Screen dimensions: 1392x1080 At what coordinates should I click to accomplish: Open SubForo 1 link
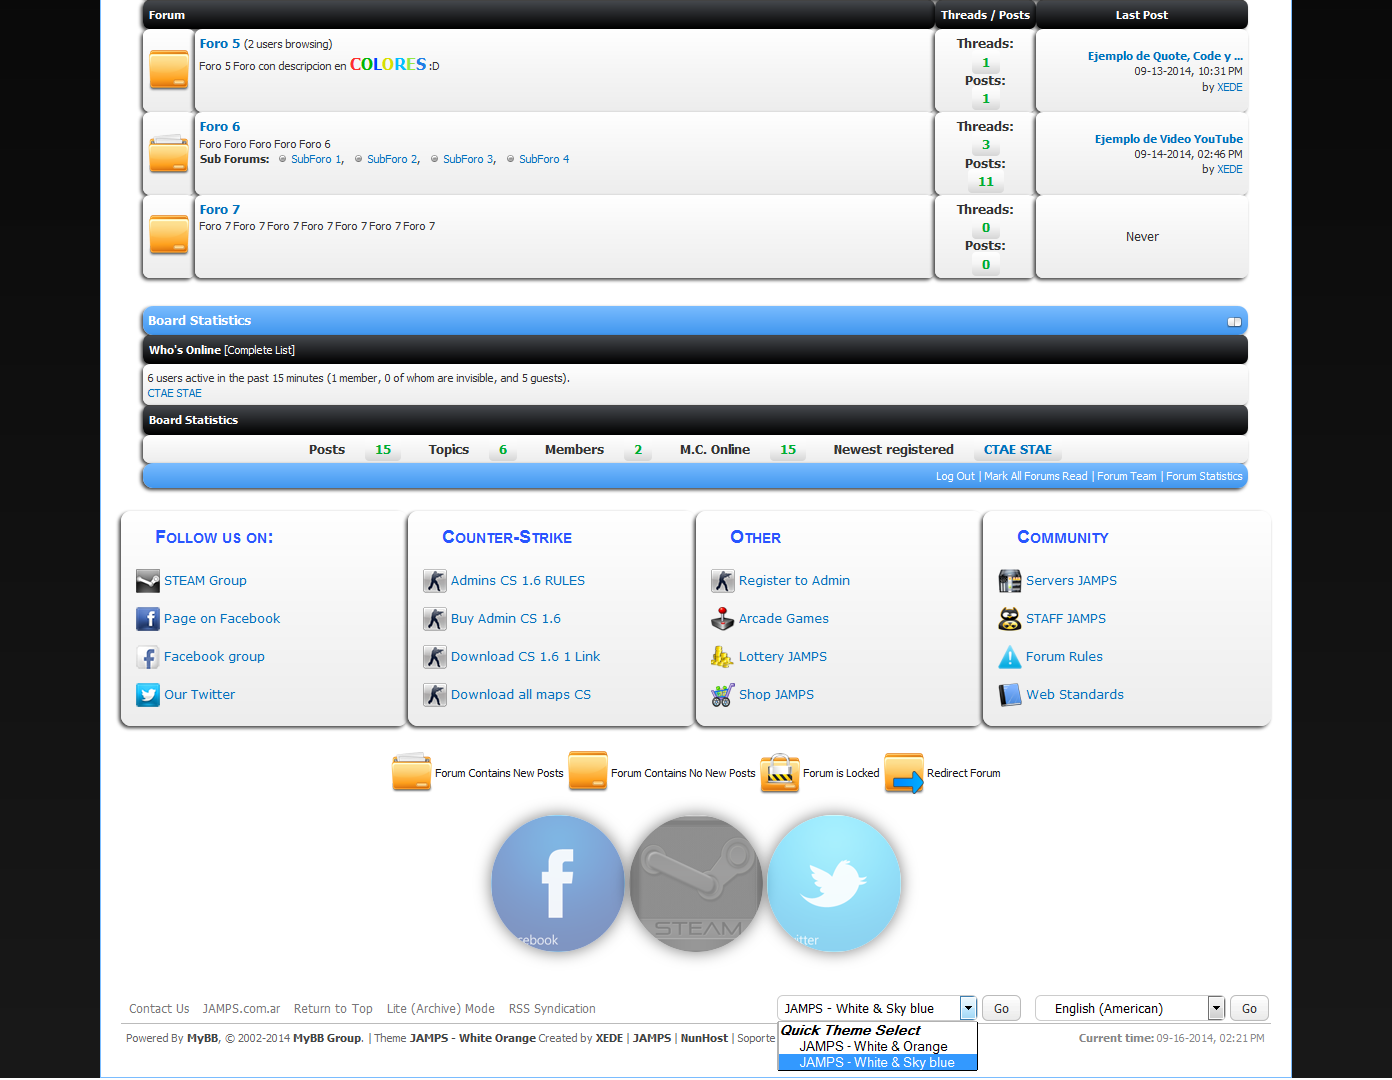click(x=316, y=159)
